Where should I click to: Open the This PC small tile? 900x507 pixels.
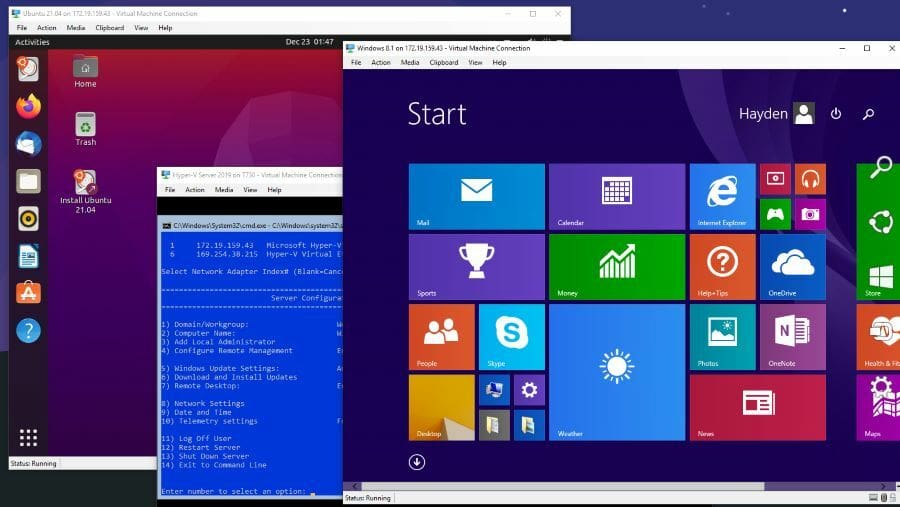coord(494,390)
